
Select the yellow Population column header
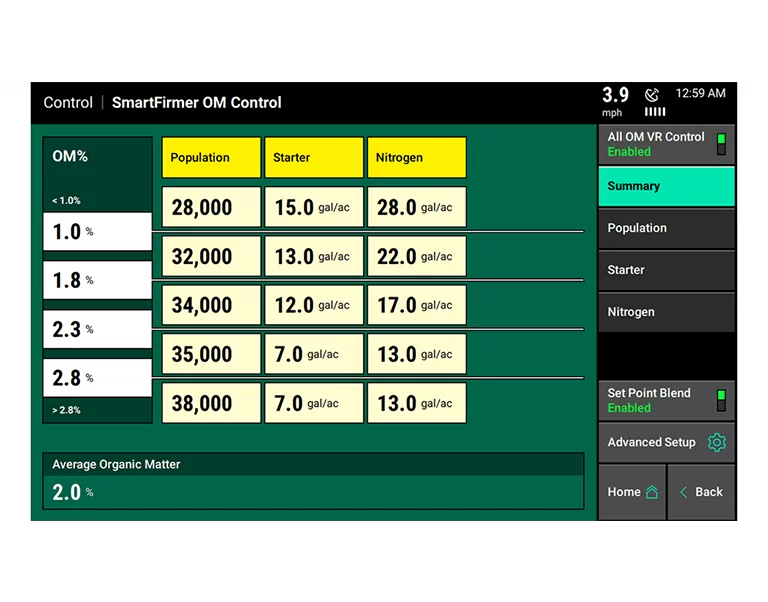click(x=211, y=157)
